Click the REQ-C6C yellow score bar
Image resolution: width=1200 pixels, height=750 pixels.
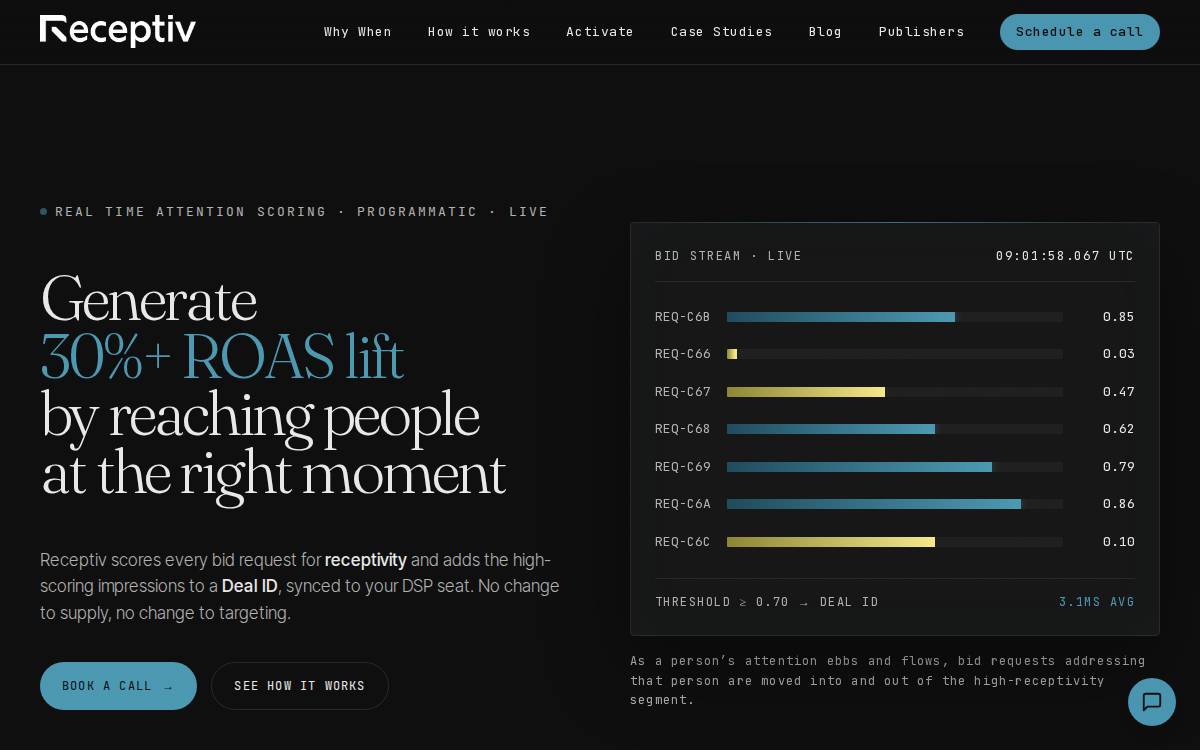[895, 542]
